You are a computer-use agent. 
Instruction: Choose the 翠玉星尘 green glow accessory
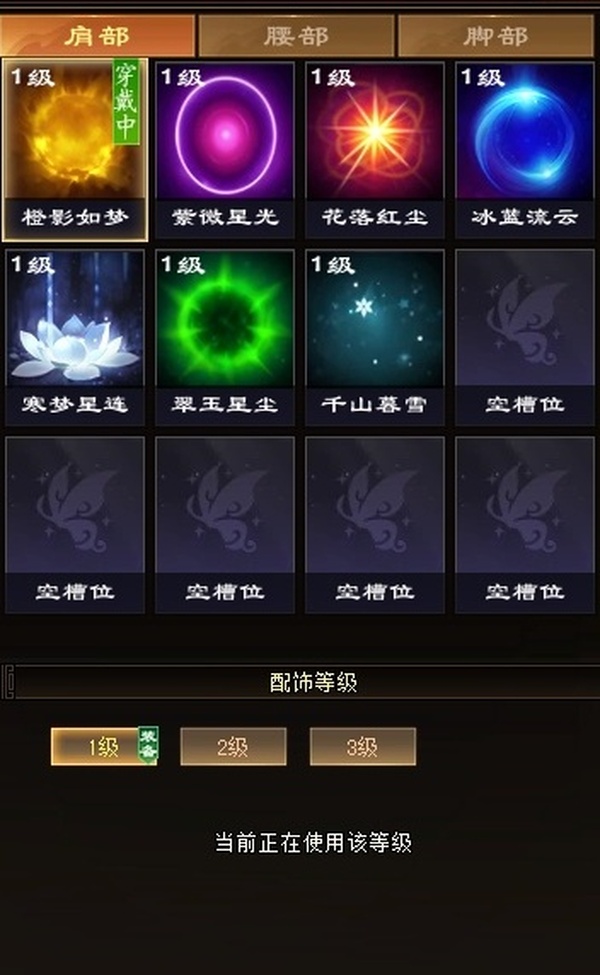pyautogui.click(x=224, y=337)
